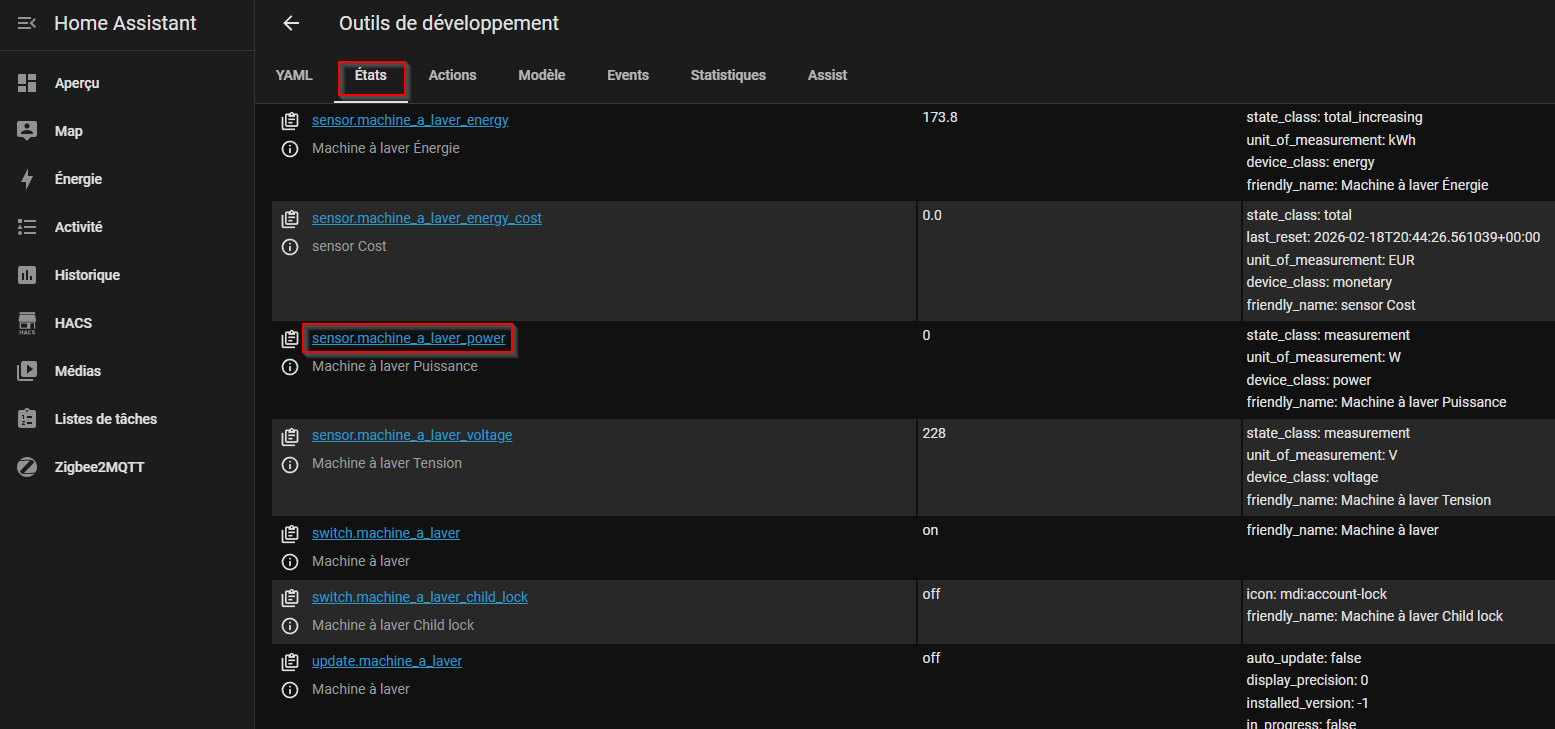Open the Énergie dashboard in sidebar
Screen dimensions: 1555x729
78,179
